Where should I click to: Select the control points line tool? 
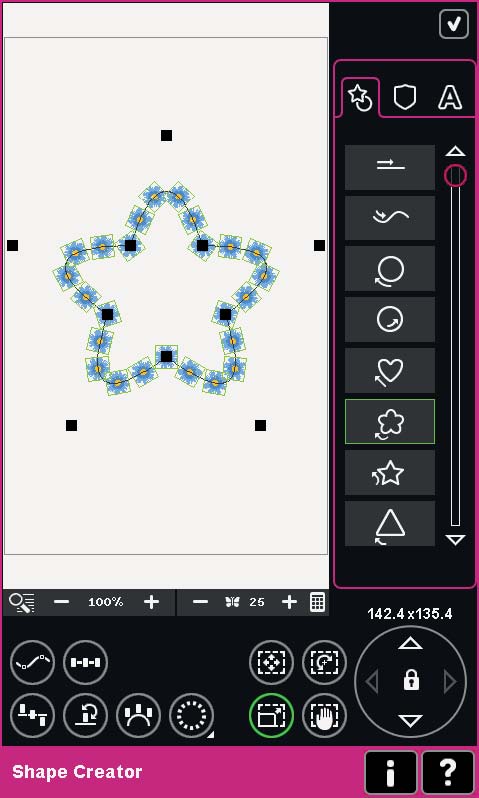[x=33, y=662]
